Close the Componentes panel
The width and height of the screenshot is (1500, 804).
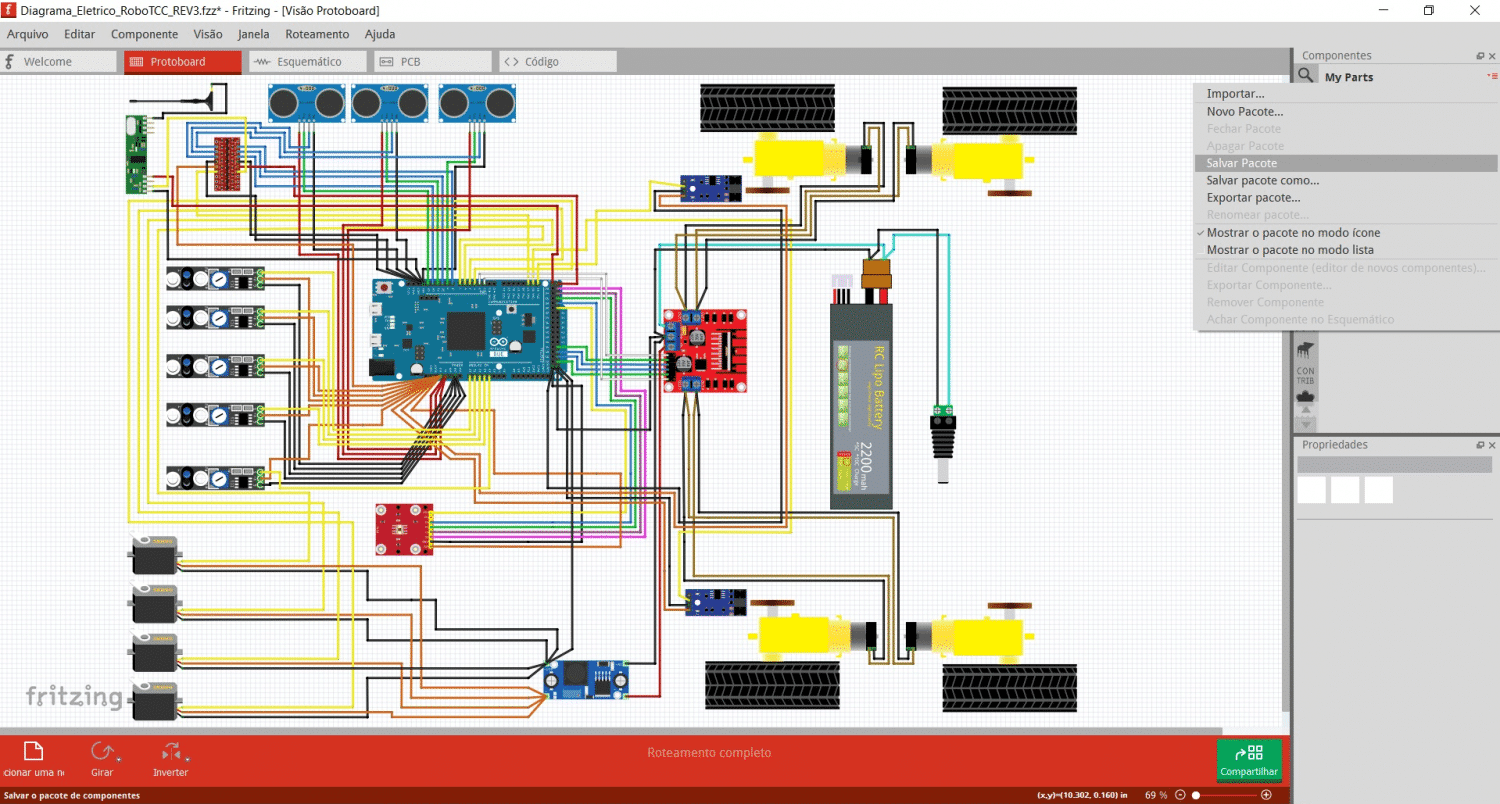click(1493, 56)
